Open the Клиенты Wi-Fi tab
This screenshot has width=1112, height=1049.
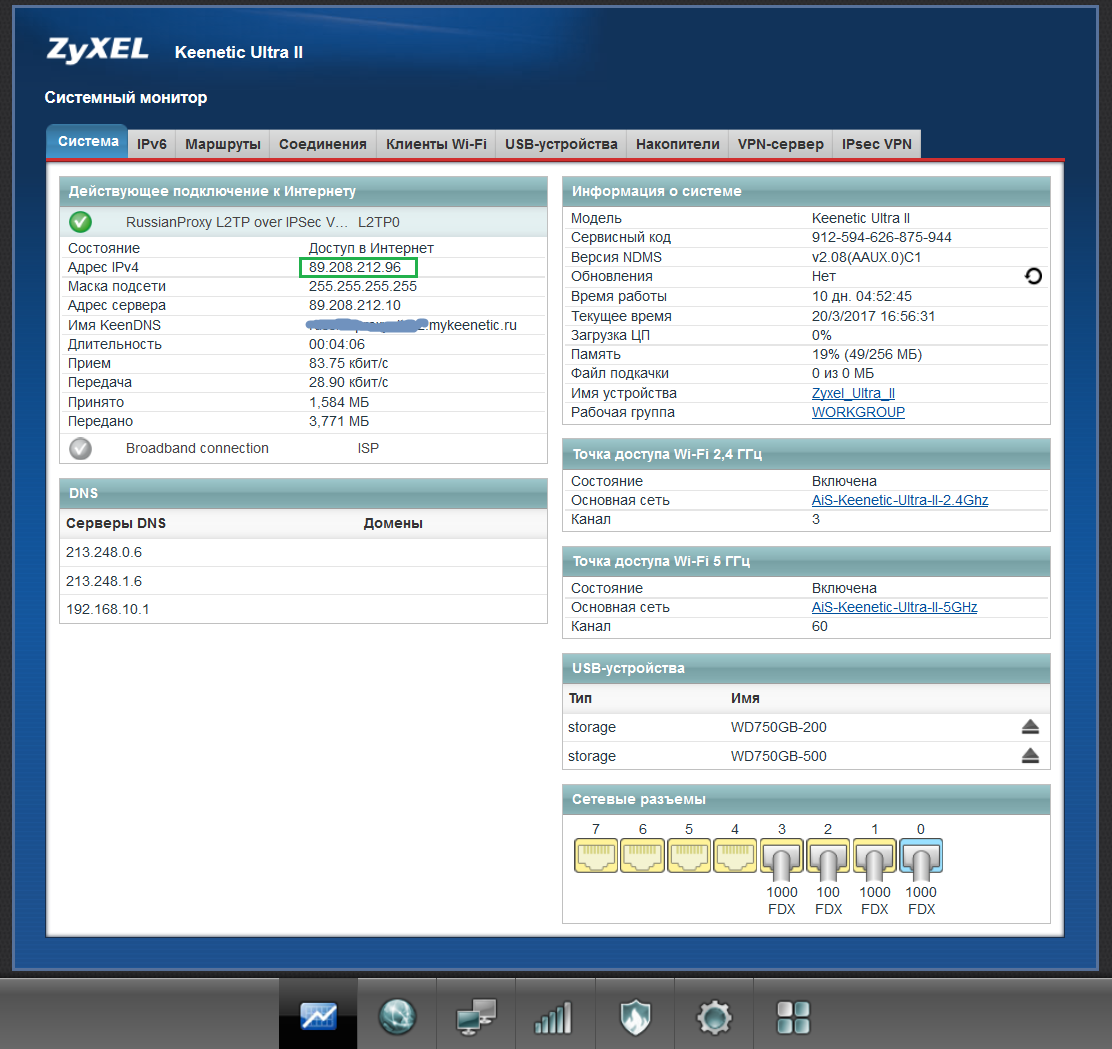(436, 144)
